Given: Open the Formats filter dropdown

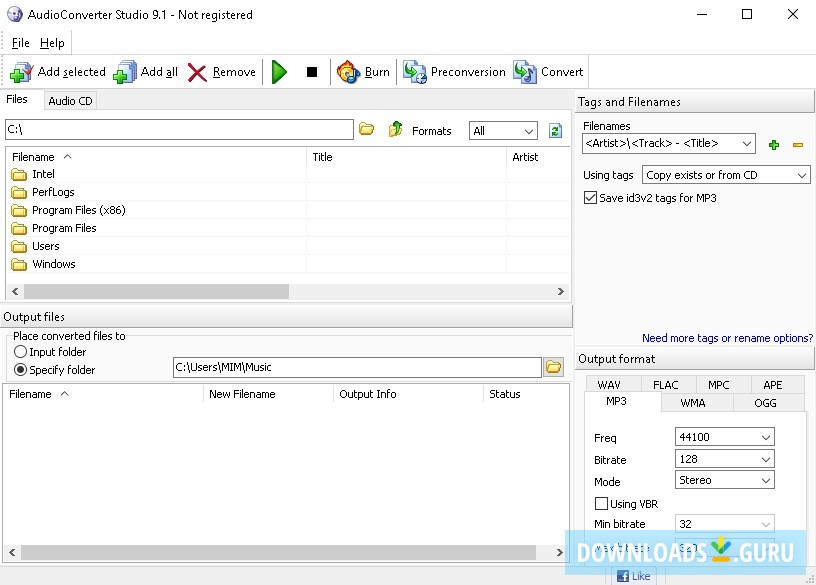Looking at the screenshot, I should [x=503, y=131].
